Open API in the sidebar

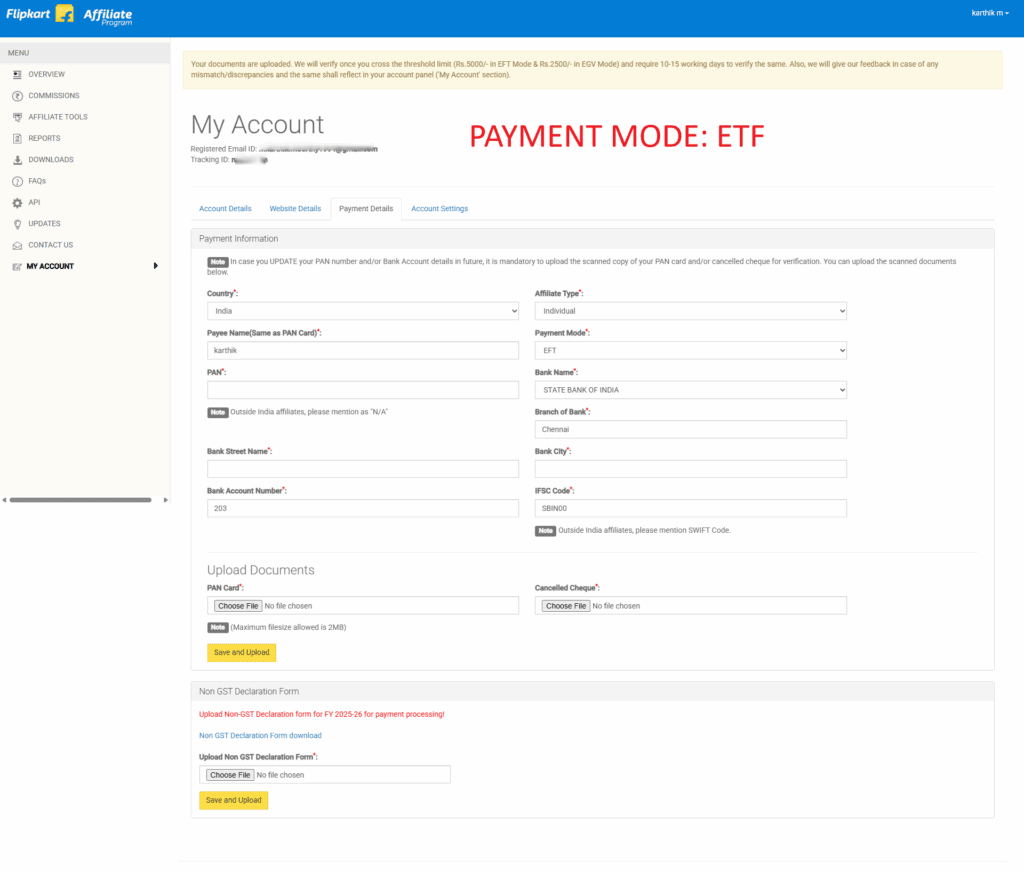34,202
